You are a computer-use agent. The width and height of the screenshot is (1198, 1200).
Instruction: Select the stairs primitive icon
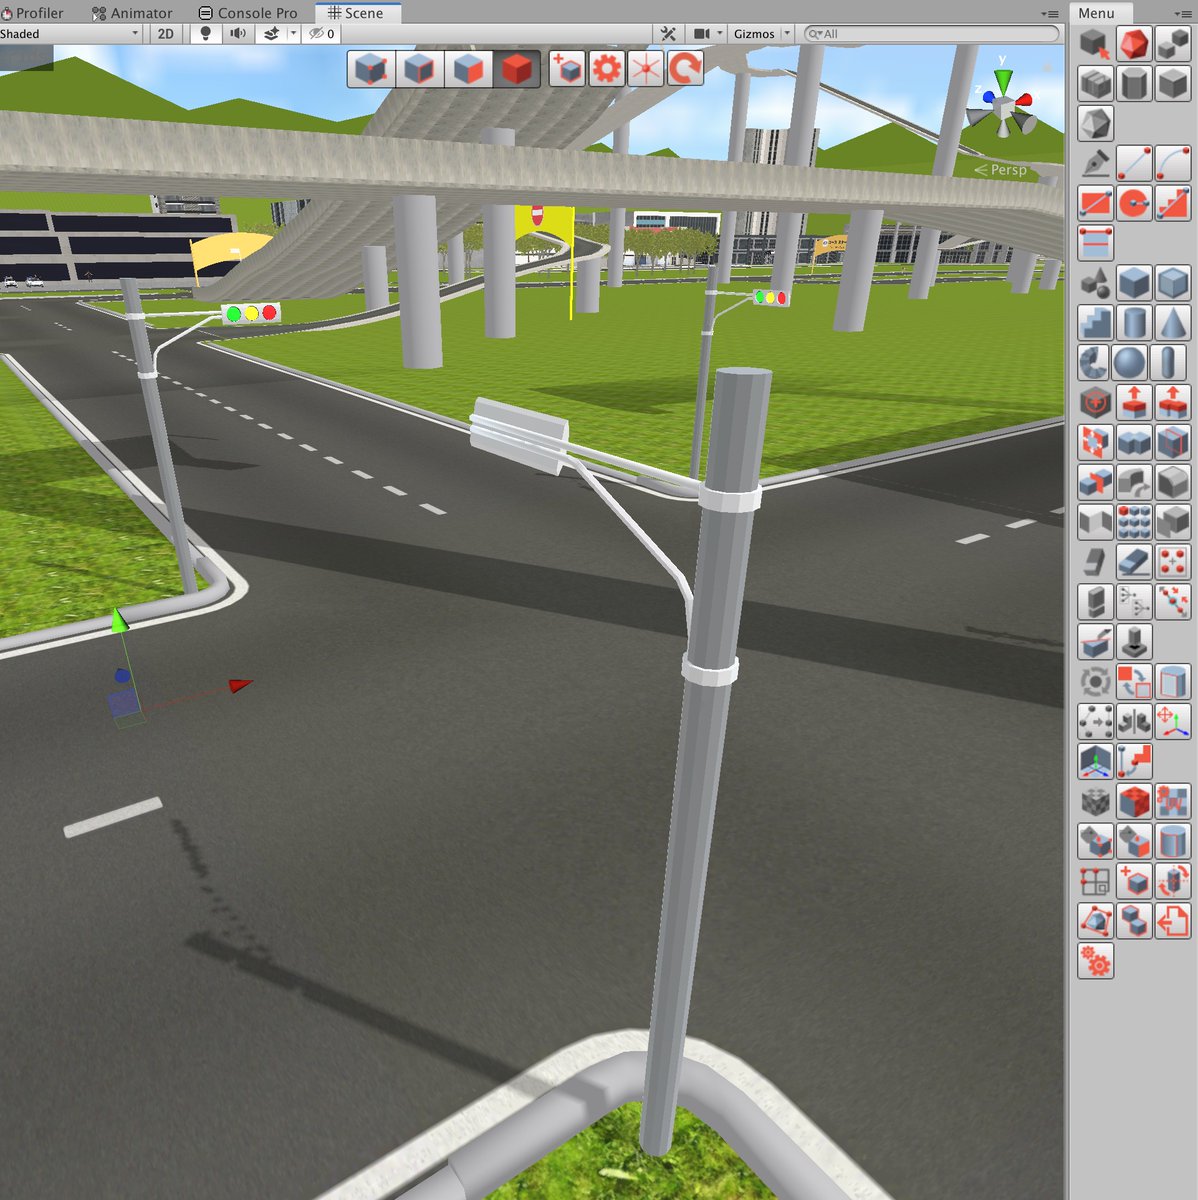[x=1094, y=322]
